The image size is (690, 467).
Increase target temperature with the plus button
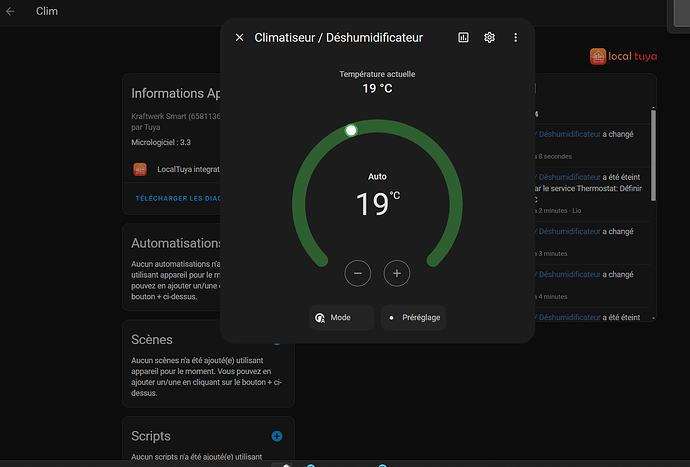coord(397,272)
